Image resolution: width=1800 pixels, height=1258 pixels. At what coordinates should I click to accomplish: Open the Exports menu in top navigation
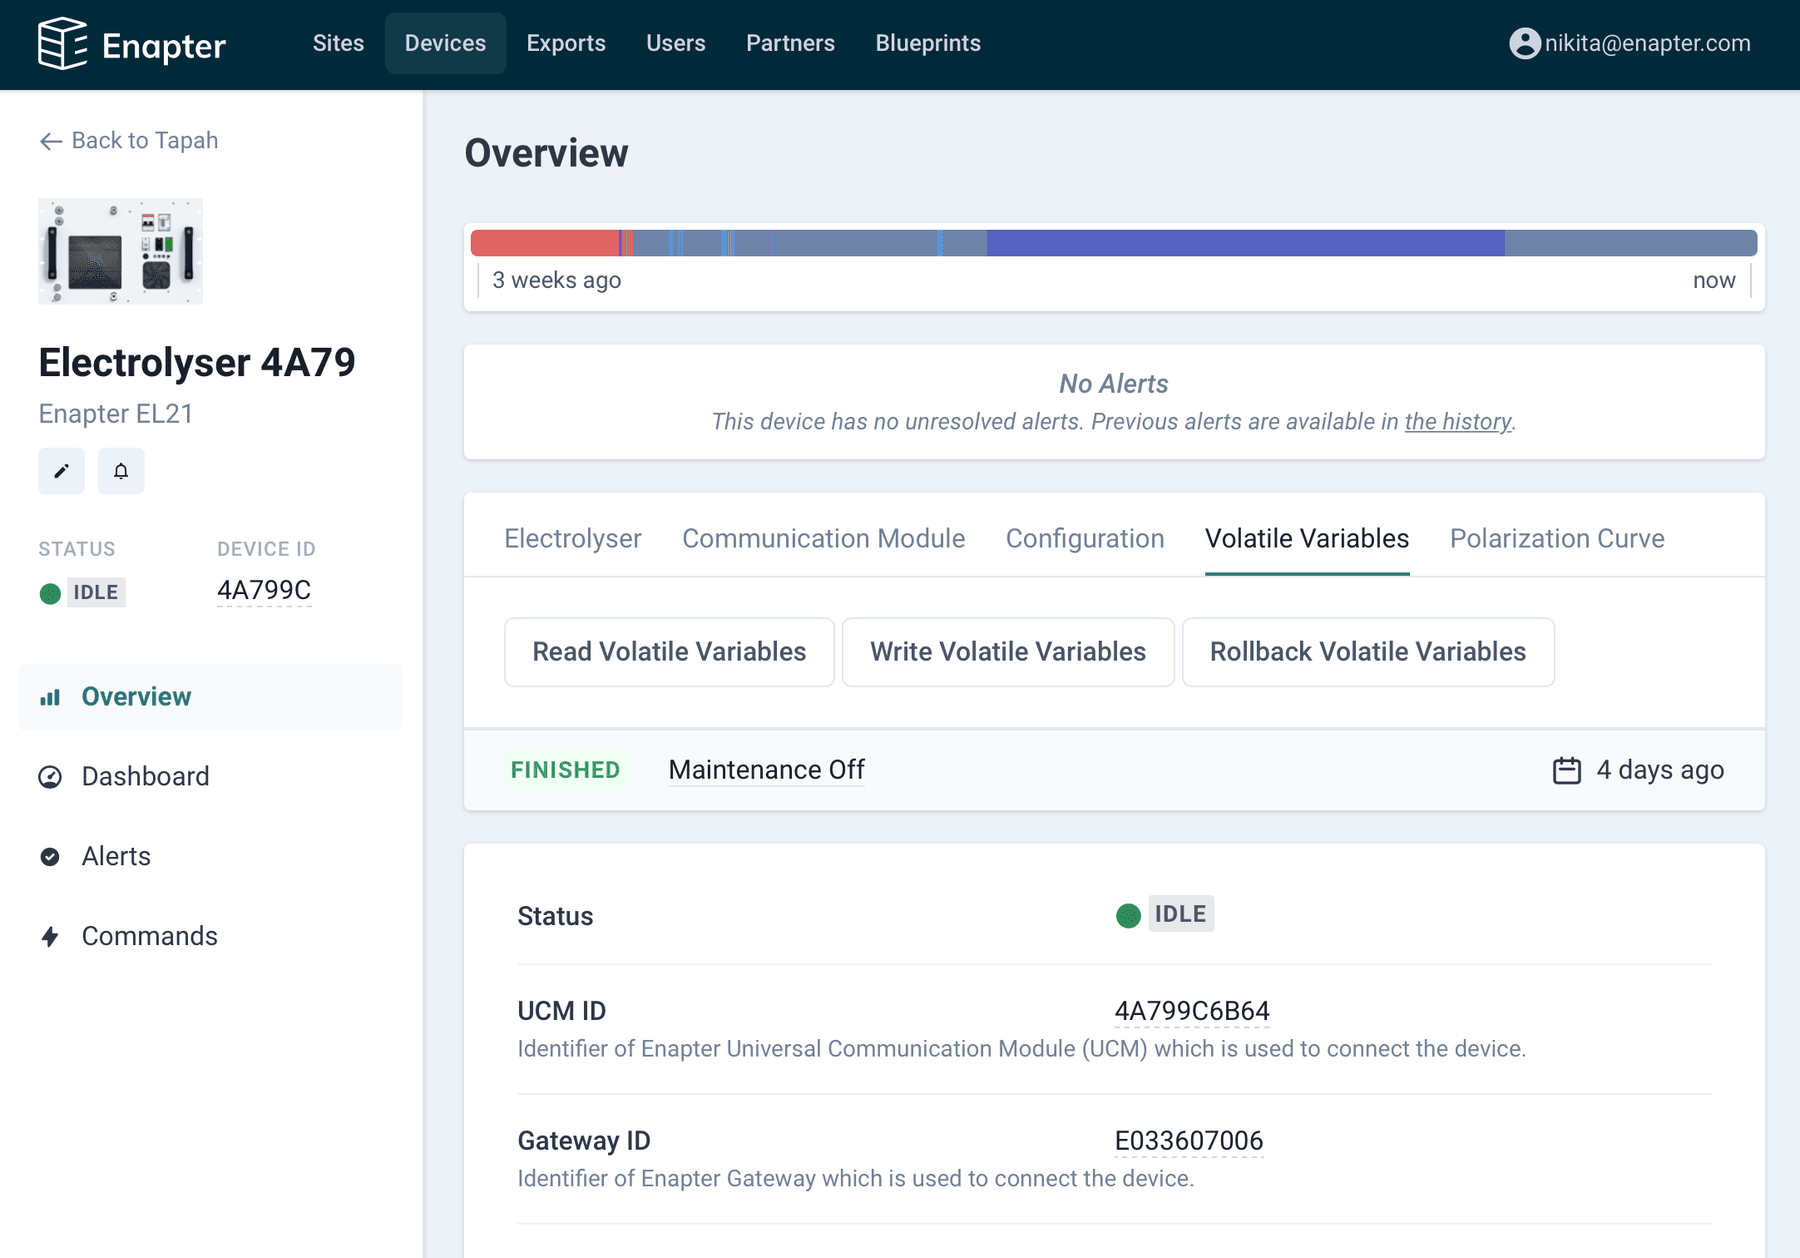tap(566, 44)
